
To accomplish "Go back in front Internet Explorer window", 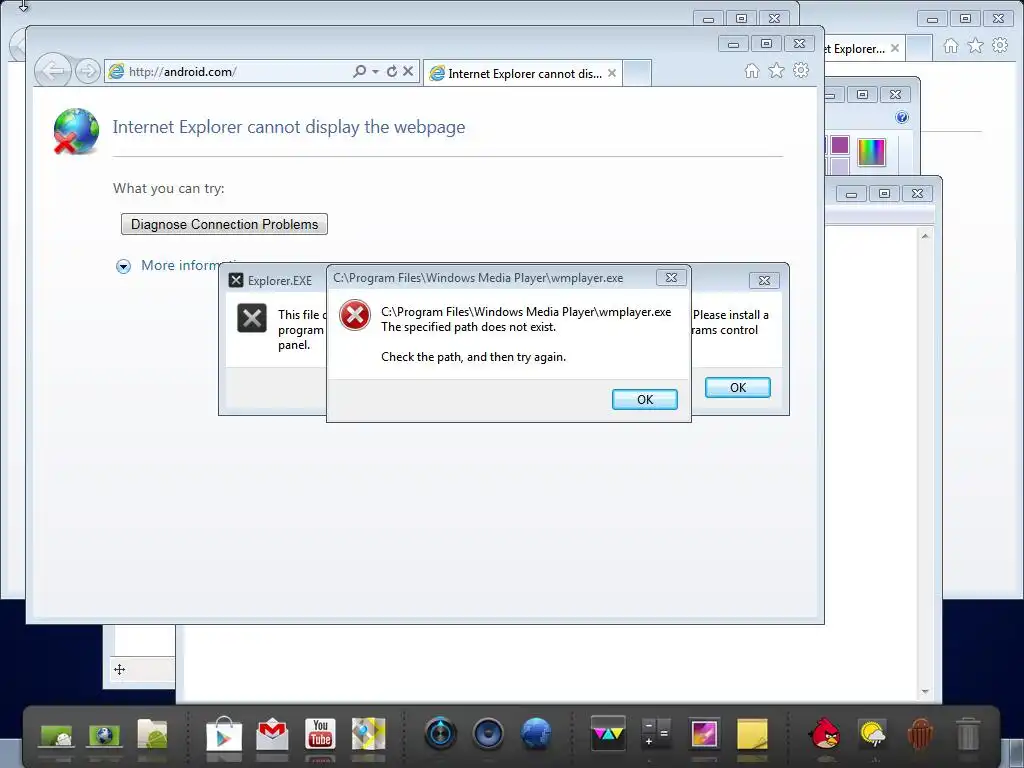I will click(53, 71).
